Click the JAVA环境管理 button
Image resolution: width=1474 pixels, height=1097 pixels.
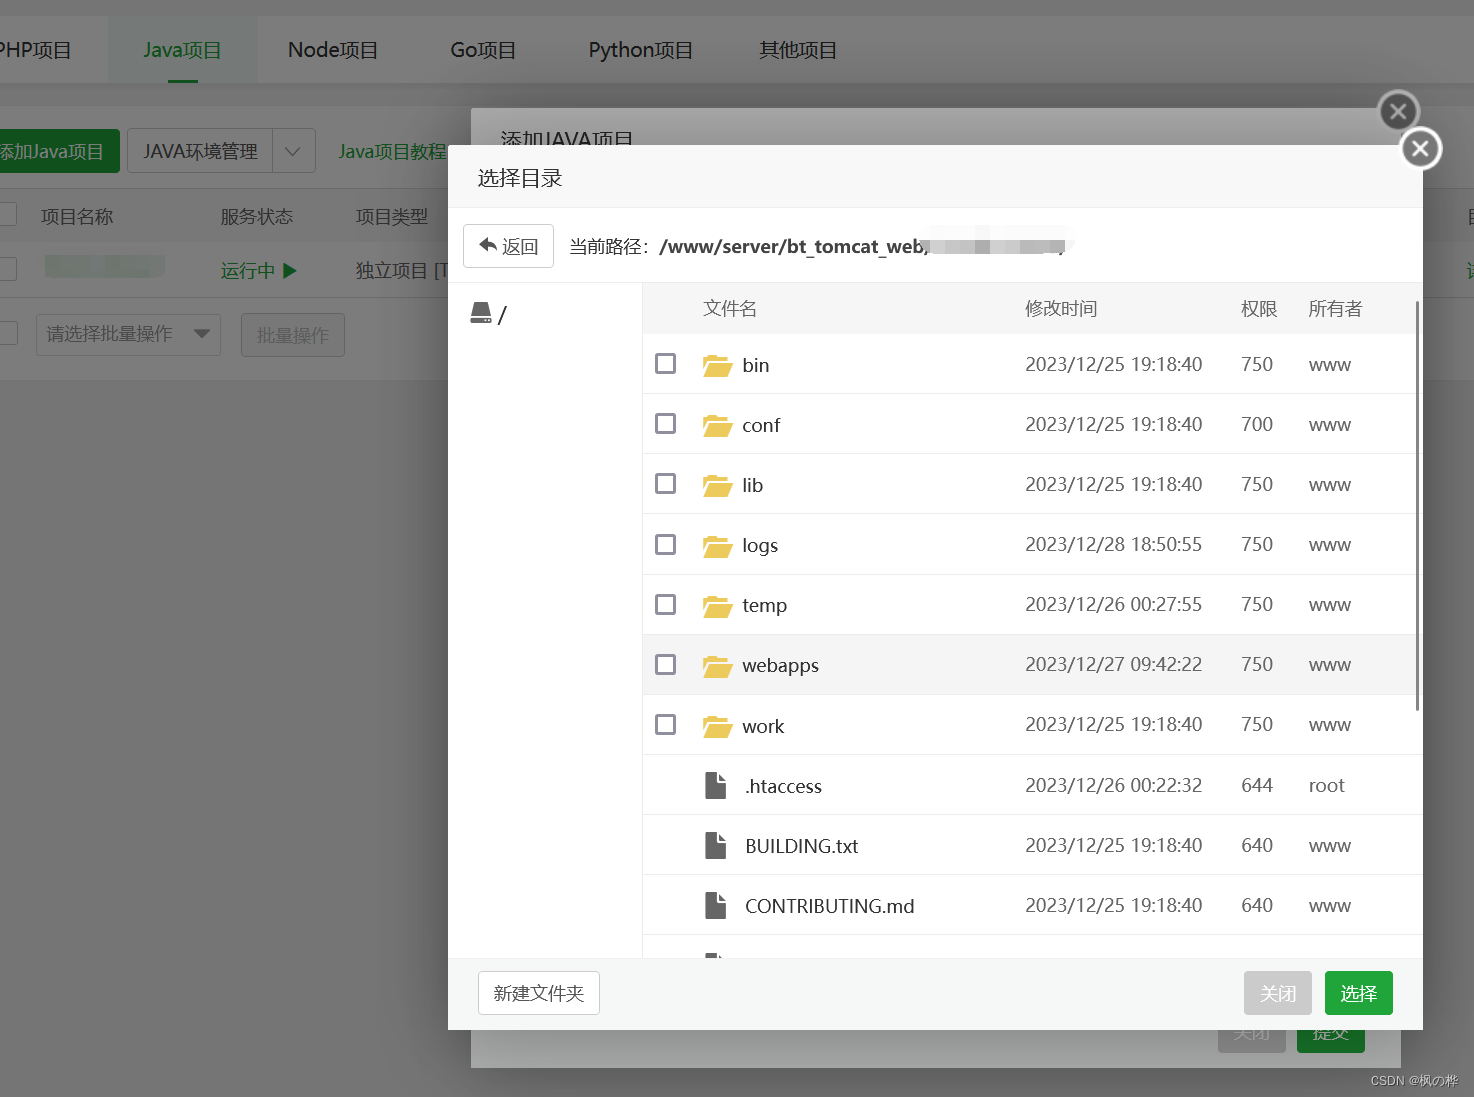[x=200, y=151]
